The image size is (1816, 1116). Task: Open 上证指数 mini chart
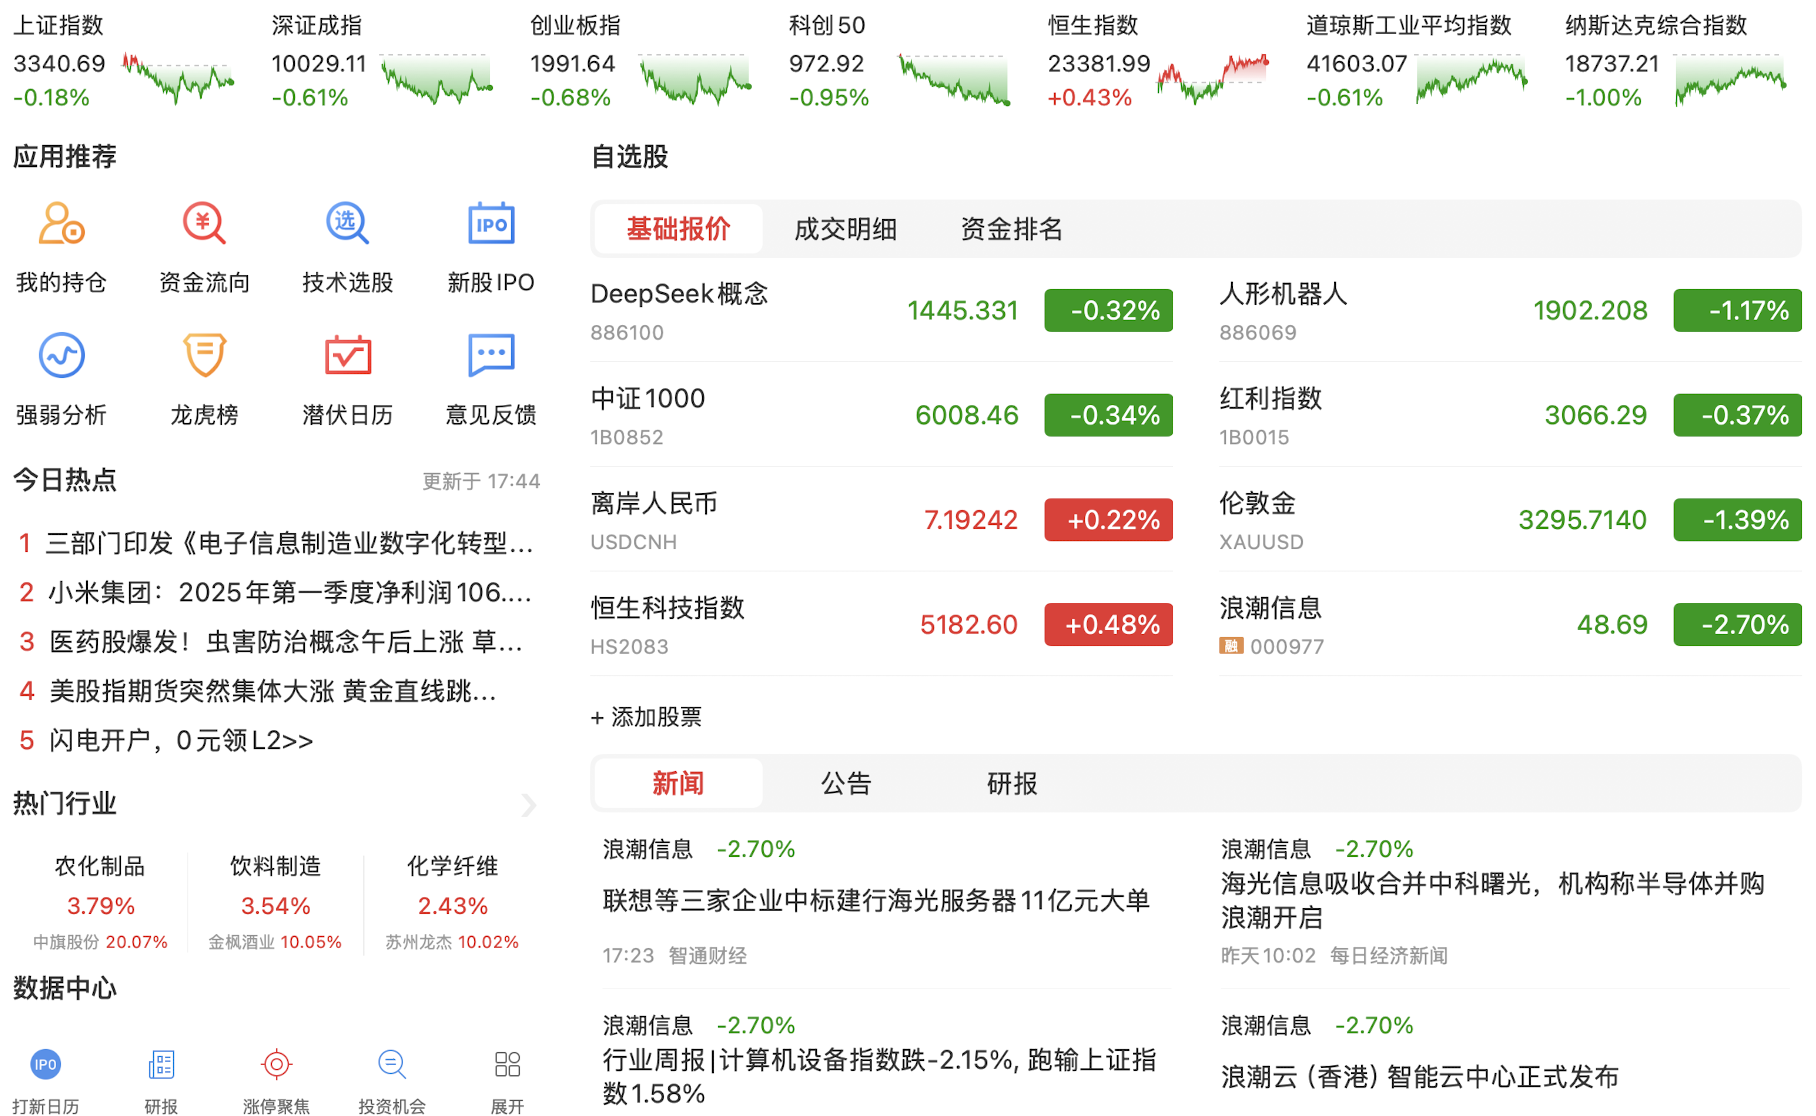click(178, 78)
